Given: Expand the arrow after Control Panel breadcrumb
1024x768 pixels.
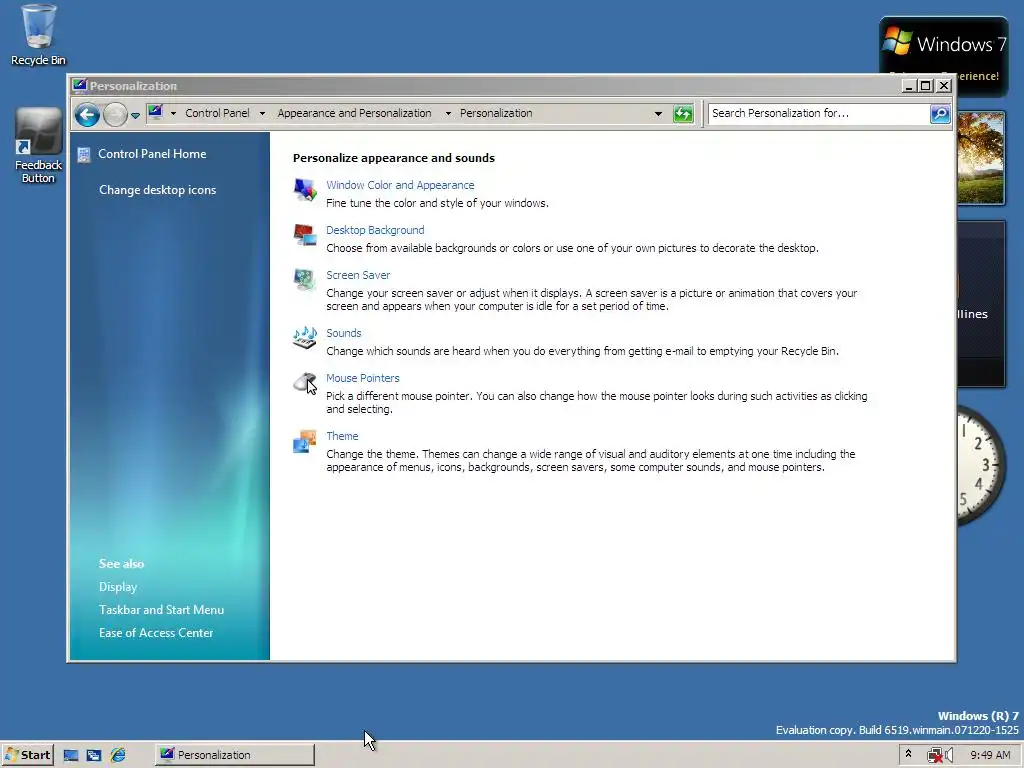Looking at the screenshot, I should pos(262,113).
